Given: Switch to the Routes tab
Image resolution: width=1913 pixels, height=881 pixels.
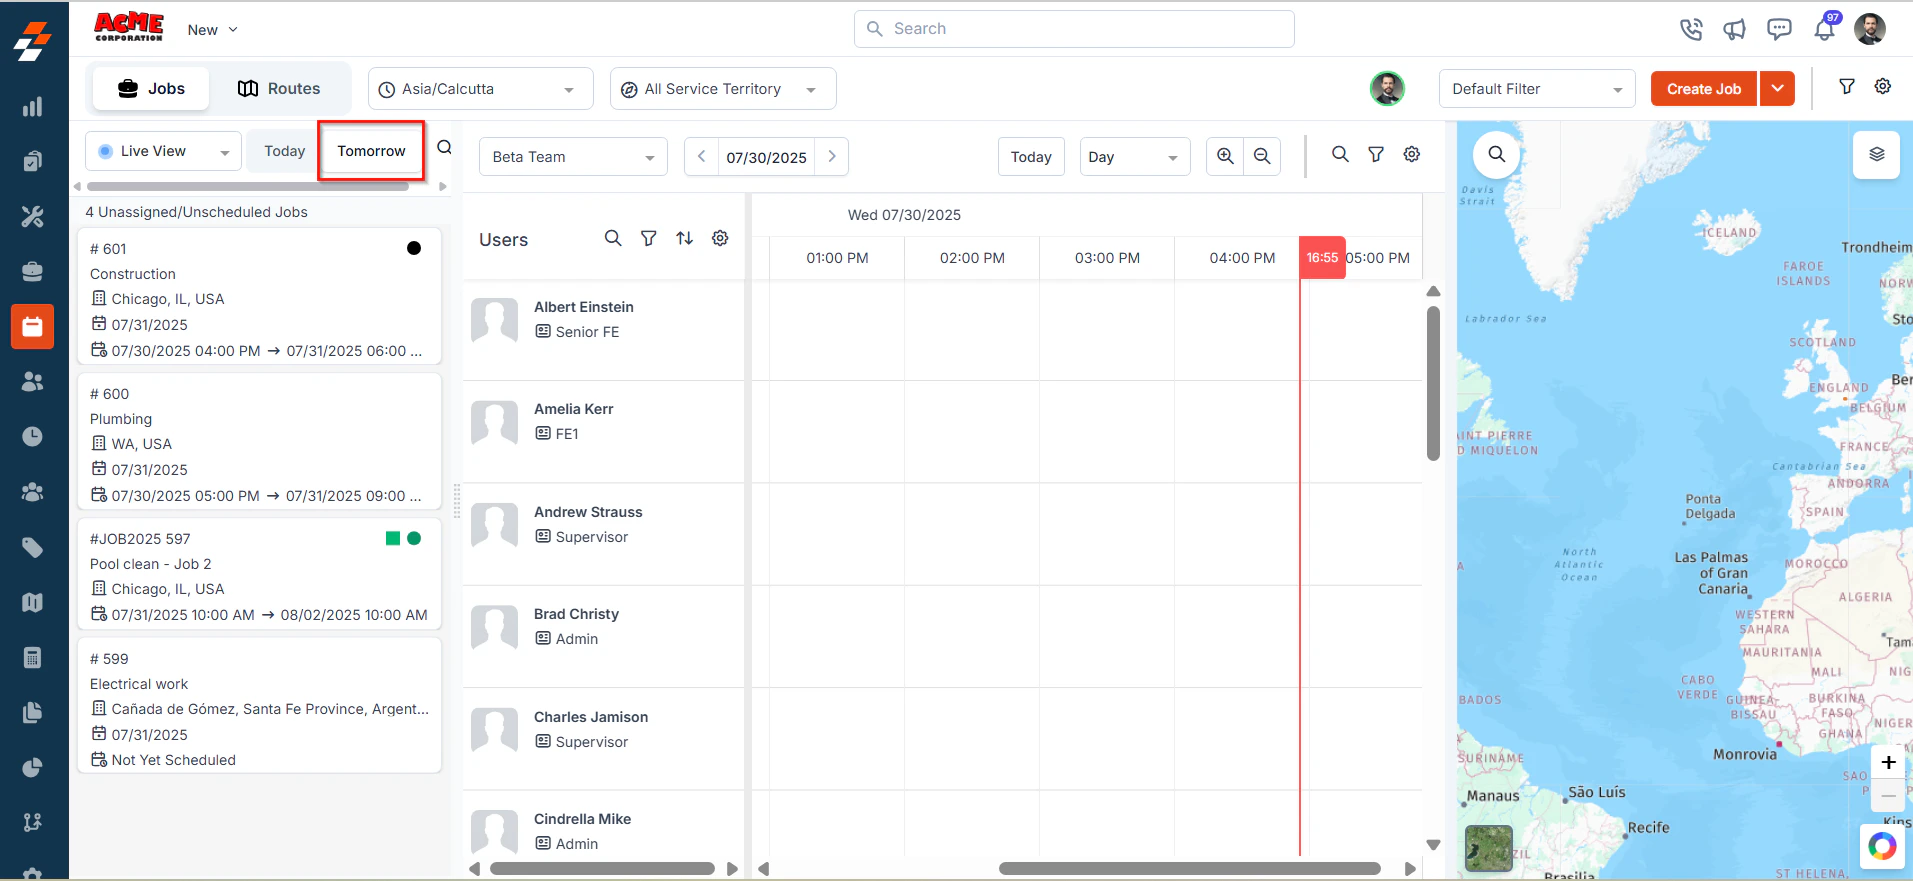Looking at the screenshot, I should [x=279, y=89].
